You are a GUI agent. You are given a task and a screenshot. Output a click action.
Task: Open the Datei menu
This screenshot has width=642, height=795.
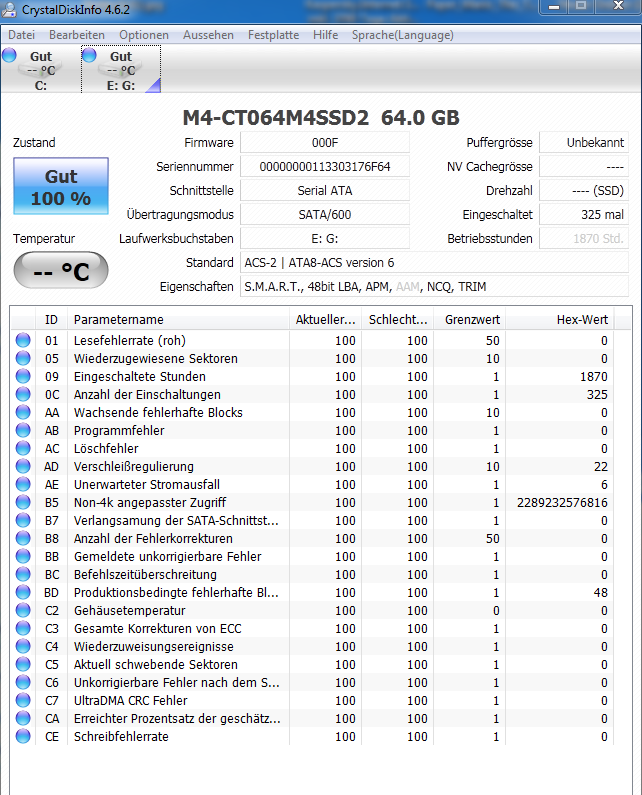pos(22,35)
